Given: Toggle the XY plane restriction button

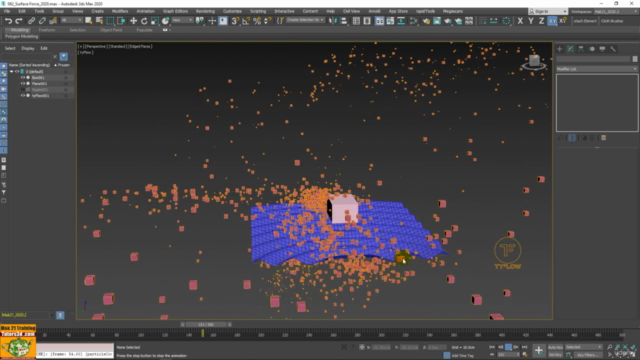Looking at the screenshot, I should pos(552,21).
